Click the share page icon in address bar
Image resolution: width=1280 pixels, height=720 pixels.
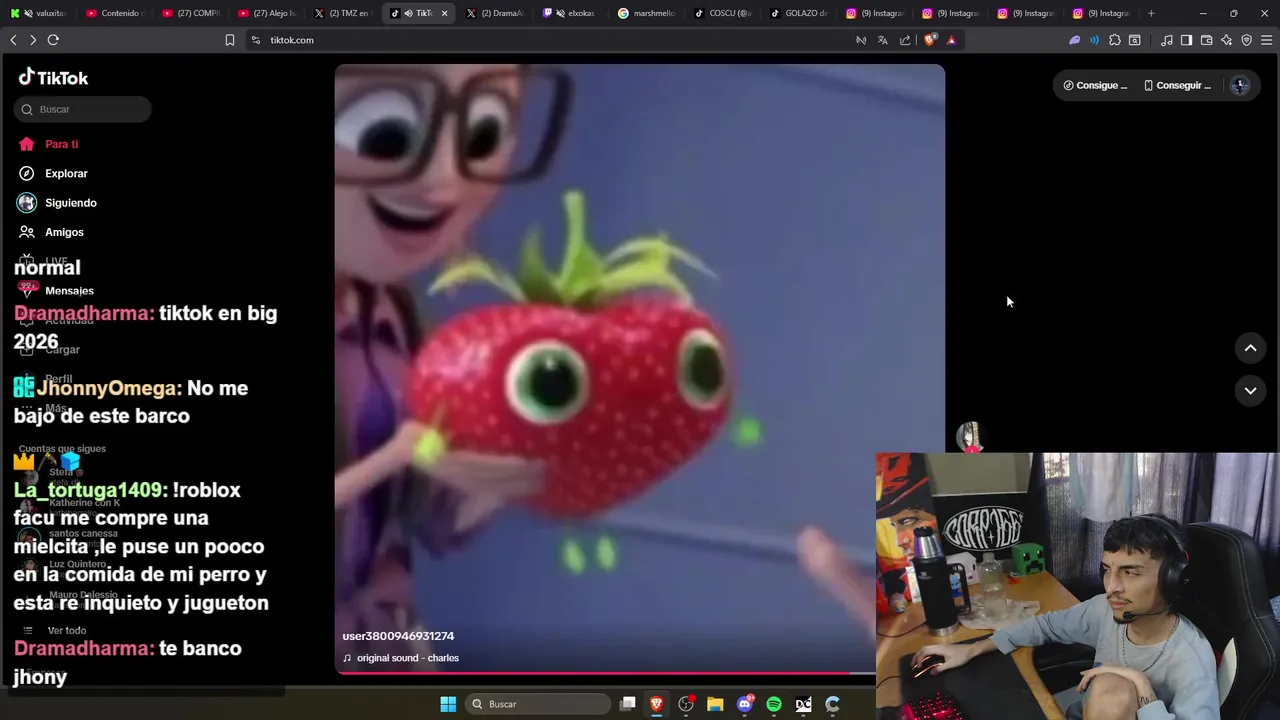905,40
